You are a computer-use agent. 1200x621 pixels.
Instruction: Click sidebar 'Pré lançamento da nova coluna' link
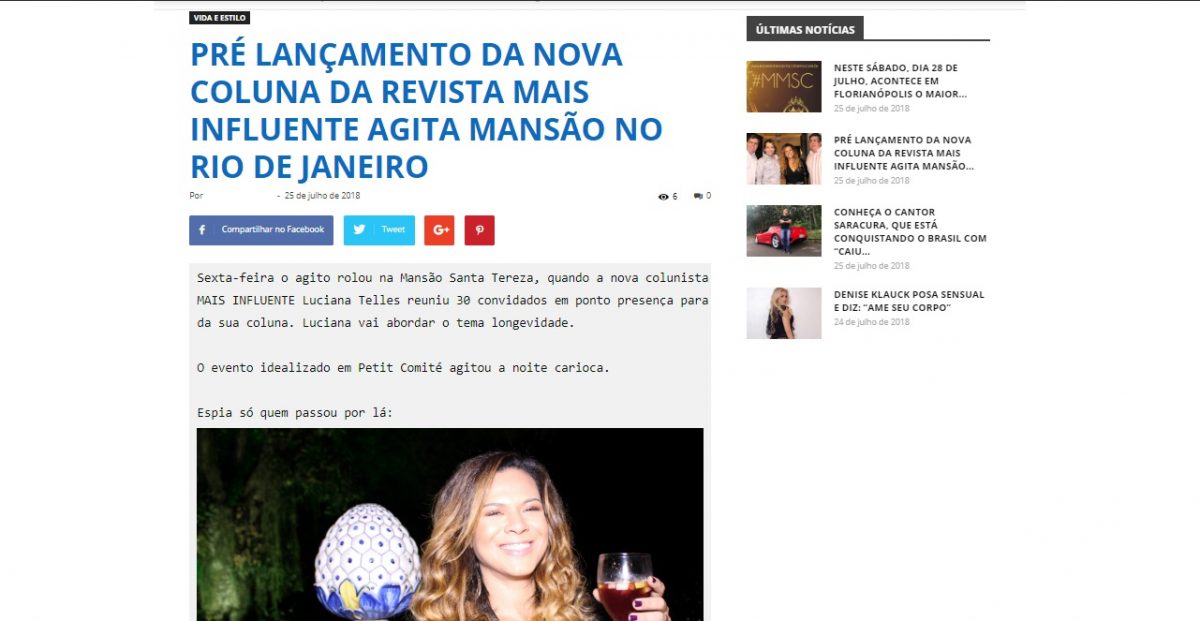point(904,153)
